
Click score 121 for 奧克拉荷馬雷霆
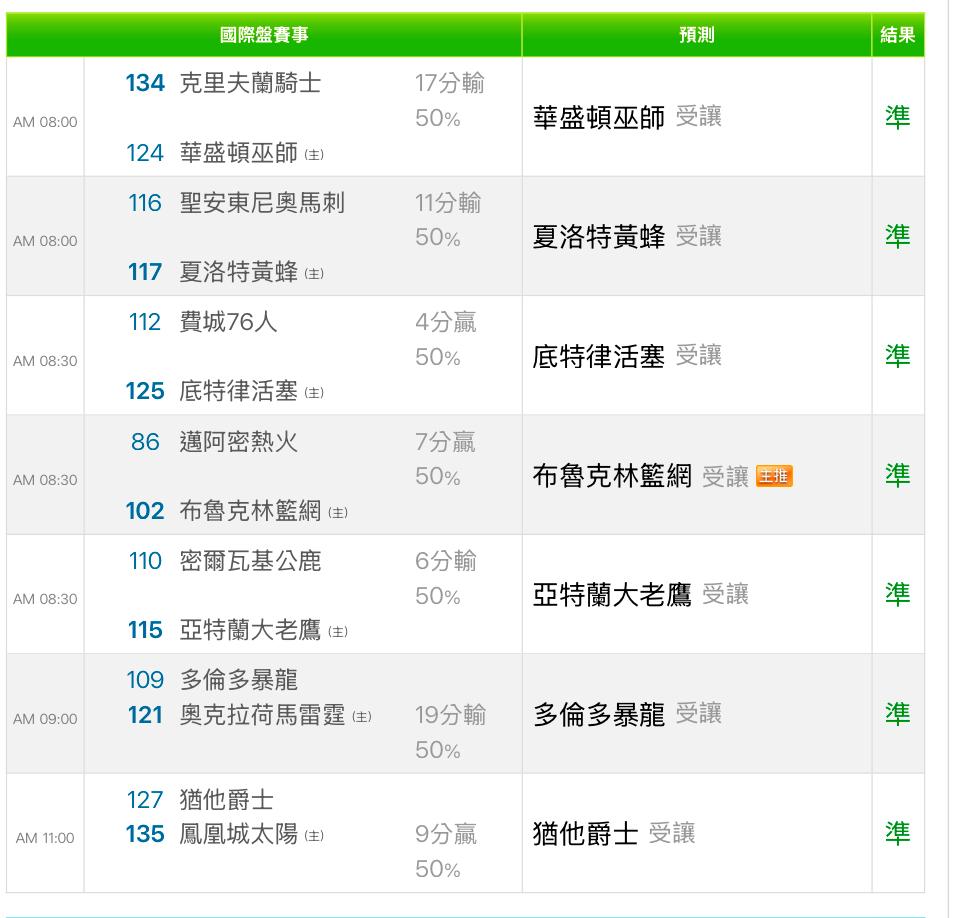145,715
